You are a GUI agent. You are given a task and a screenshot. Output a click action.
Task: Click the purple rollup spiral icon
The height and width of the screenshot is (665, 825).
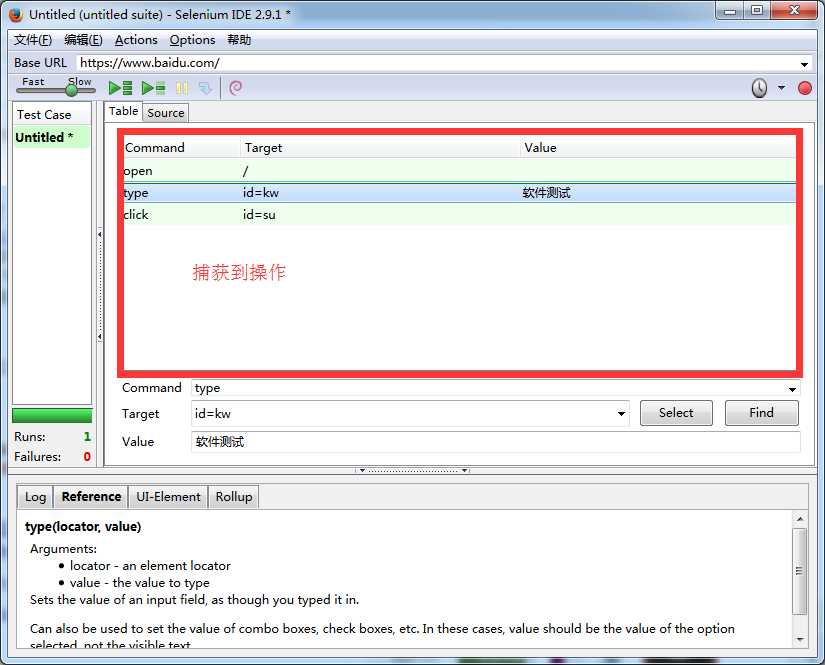[x=236, y=88]
